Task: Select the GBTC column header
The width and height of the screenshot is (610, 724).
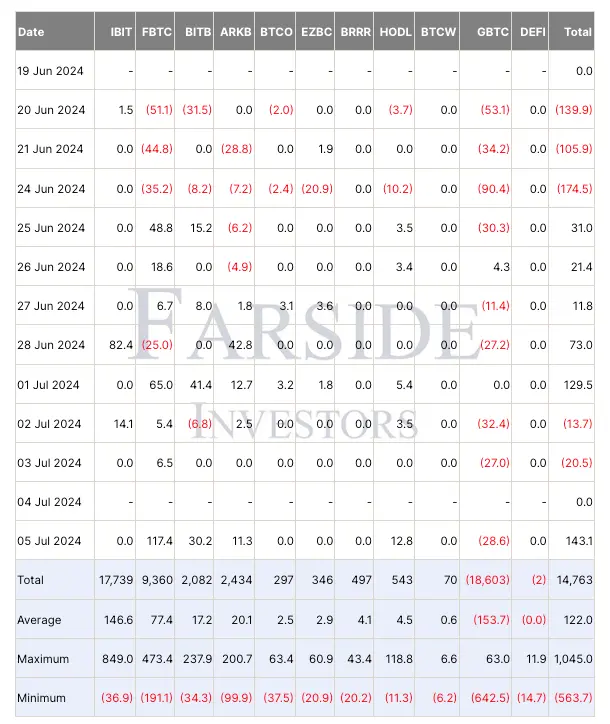Action: [x=493, y=32]
